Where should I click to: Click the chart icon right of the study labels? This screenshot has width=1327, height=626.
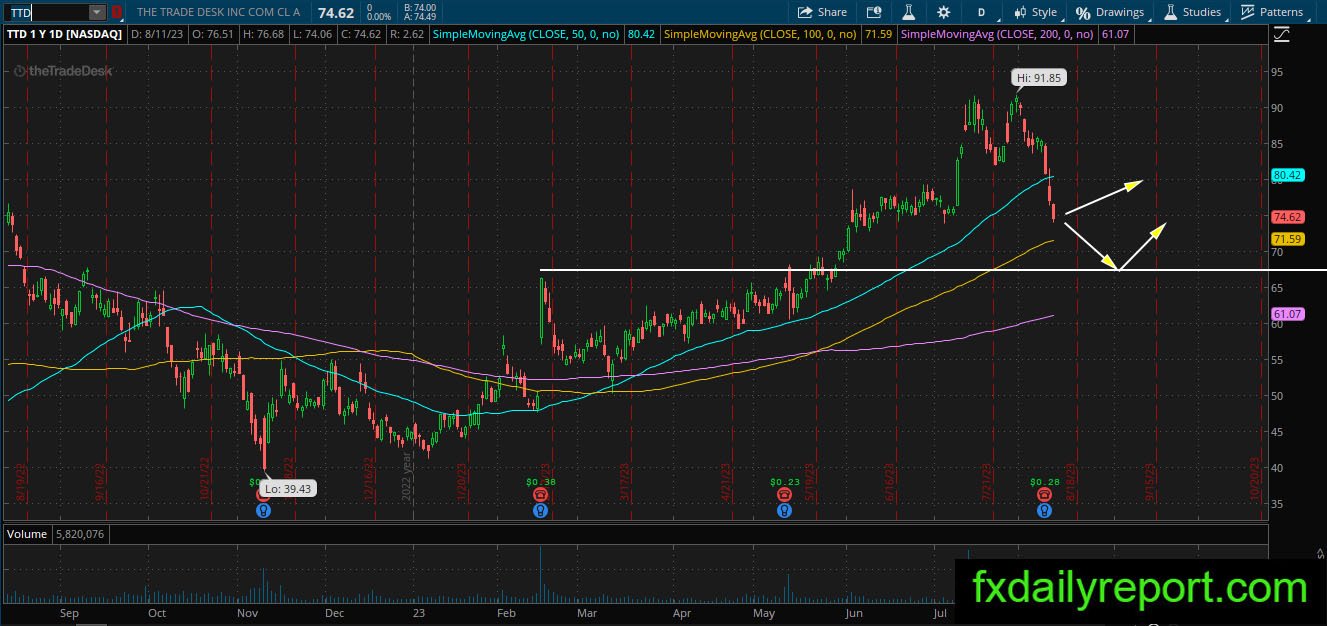1282,34
